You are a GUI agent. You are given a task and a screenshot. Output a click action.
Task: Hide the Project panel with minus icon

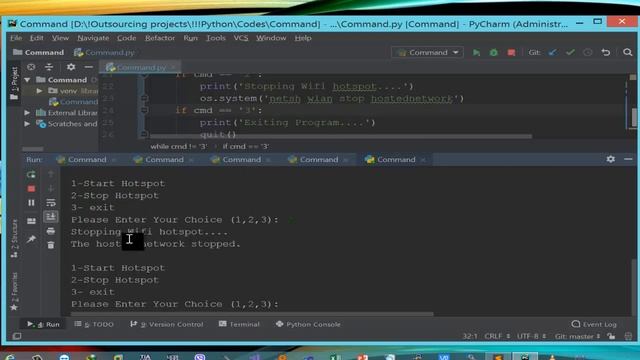pos(89,67)
